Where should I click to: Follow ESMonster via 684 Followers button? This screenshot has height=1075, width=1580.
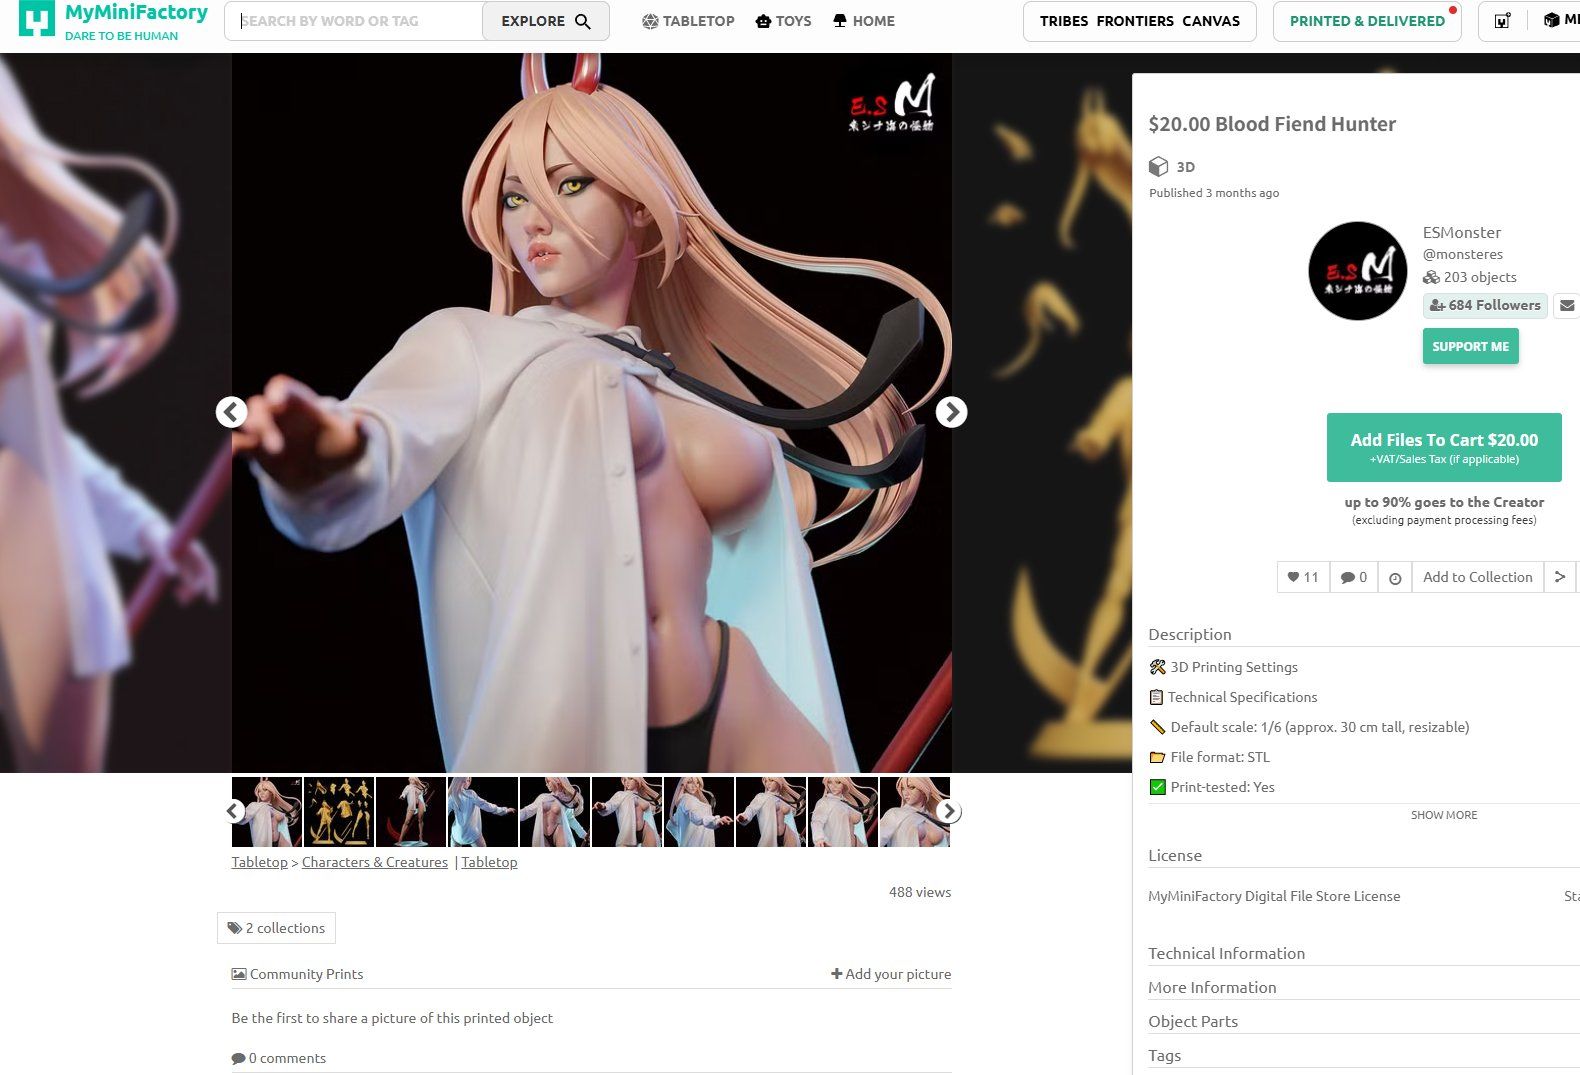click(x=1485, y=305)
